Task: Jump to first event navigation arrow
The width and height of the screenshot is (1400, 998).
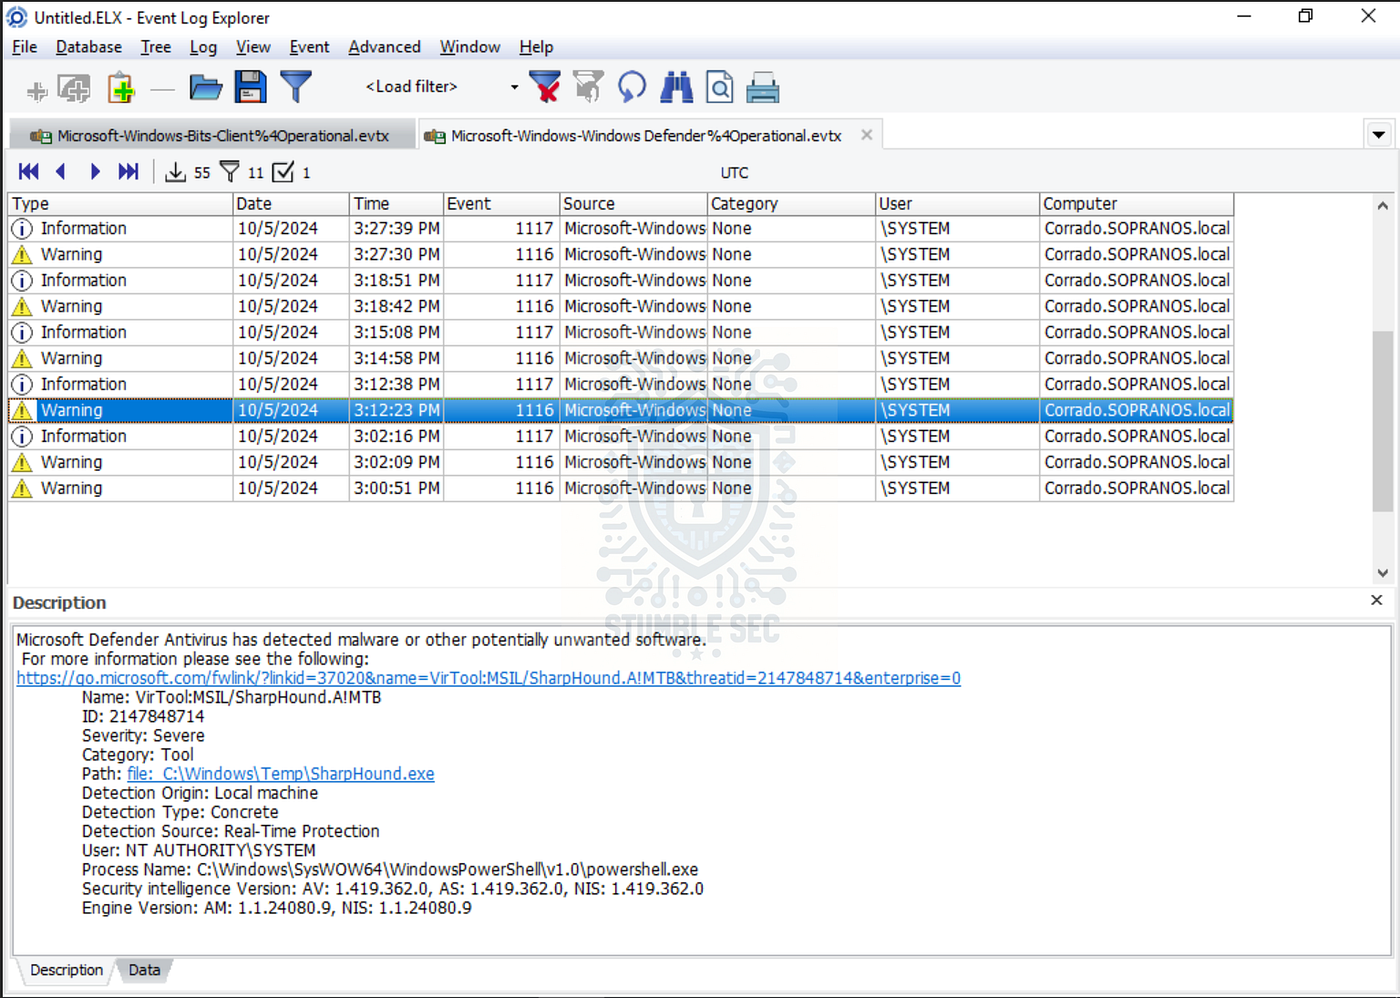Action: (x=29, y=172)
